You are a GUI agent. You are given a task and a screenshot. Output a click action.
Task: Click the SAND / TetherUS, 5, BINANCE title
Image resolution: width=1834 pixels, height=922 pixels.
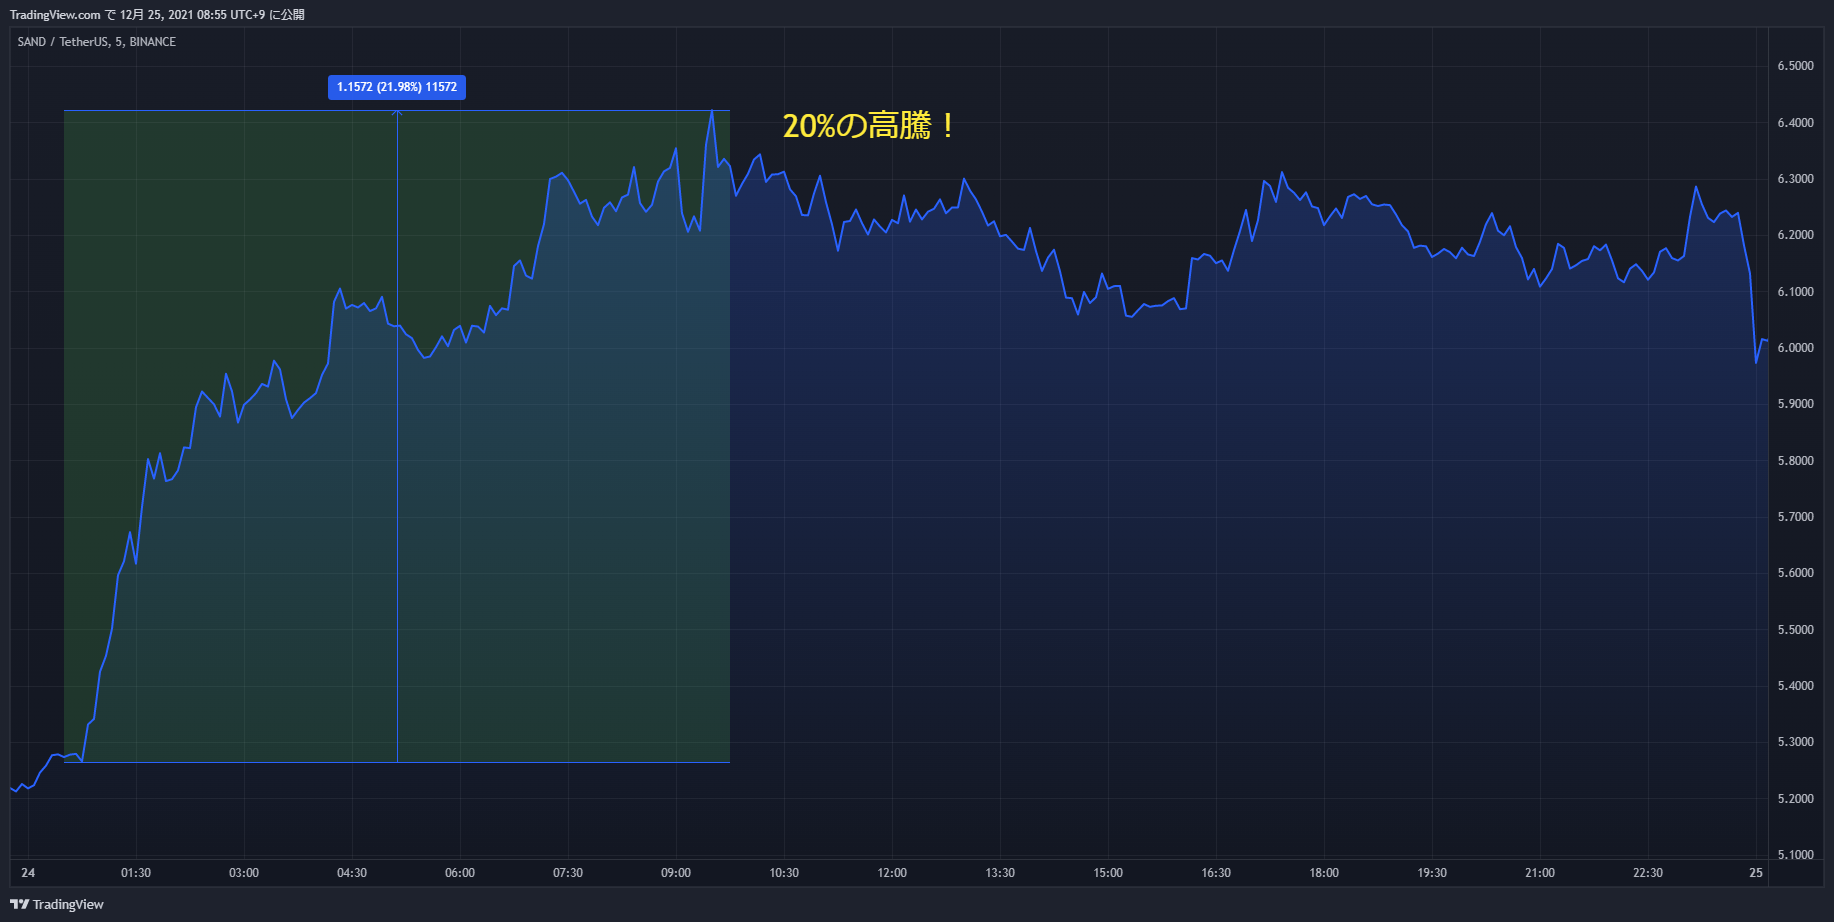[x=97, y=42]
